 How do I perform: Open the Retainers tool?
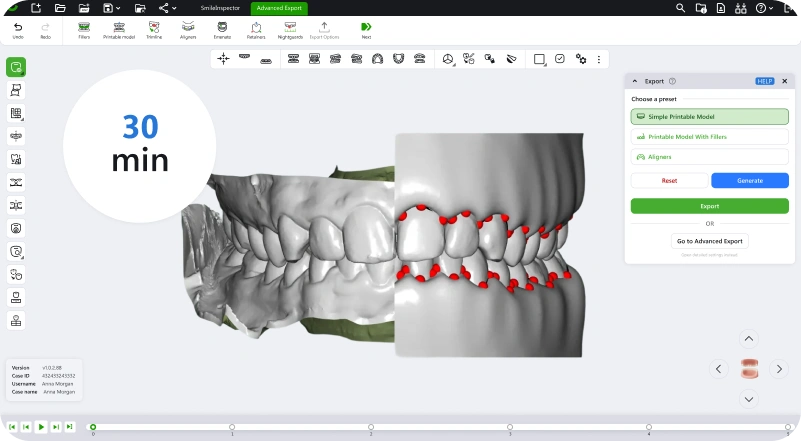point(256,29)
